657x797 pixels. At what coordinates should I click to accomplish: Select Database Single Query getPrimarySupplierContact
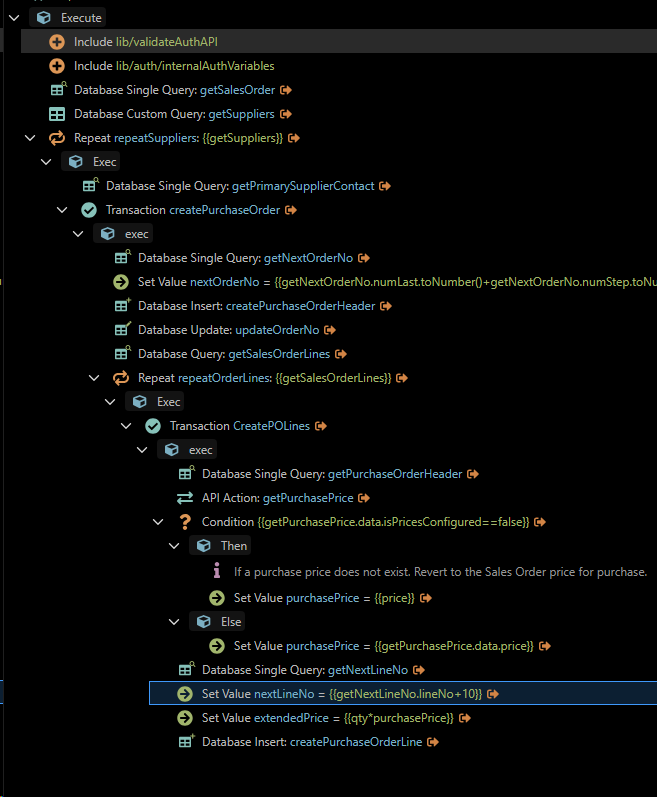tap(240, 186)
